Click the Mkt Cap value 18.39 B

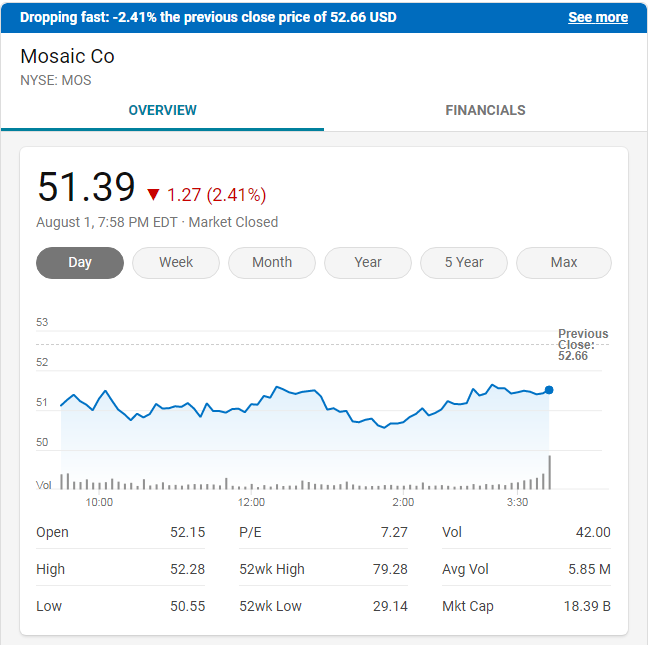[x=587, y=606]
